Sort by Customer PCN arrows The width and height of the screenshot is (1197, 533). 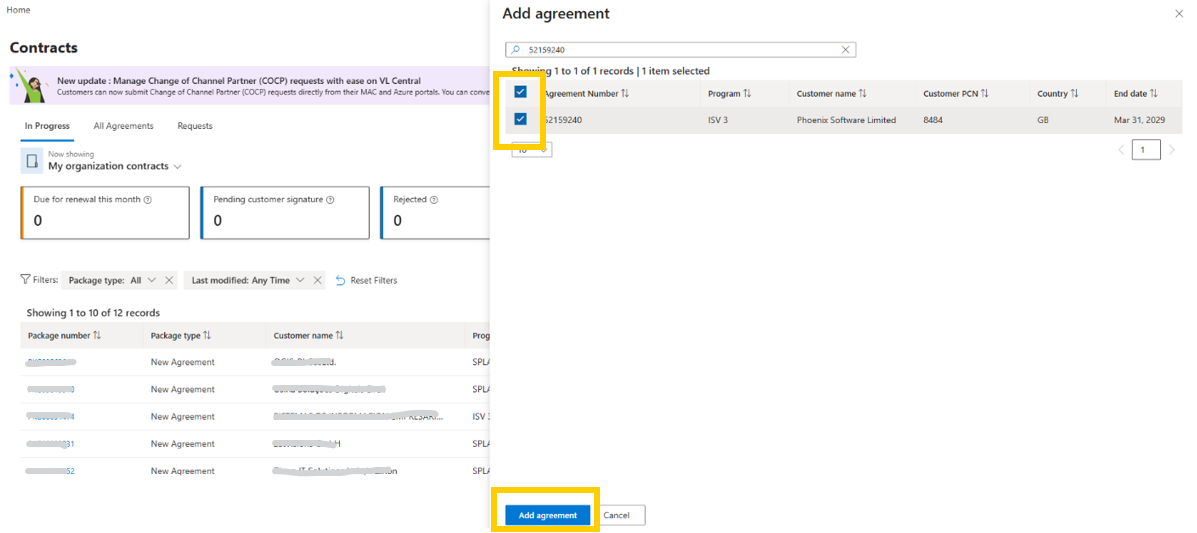coord(985,93)
